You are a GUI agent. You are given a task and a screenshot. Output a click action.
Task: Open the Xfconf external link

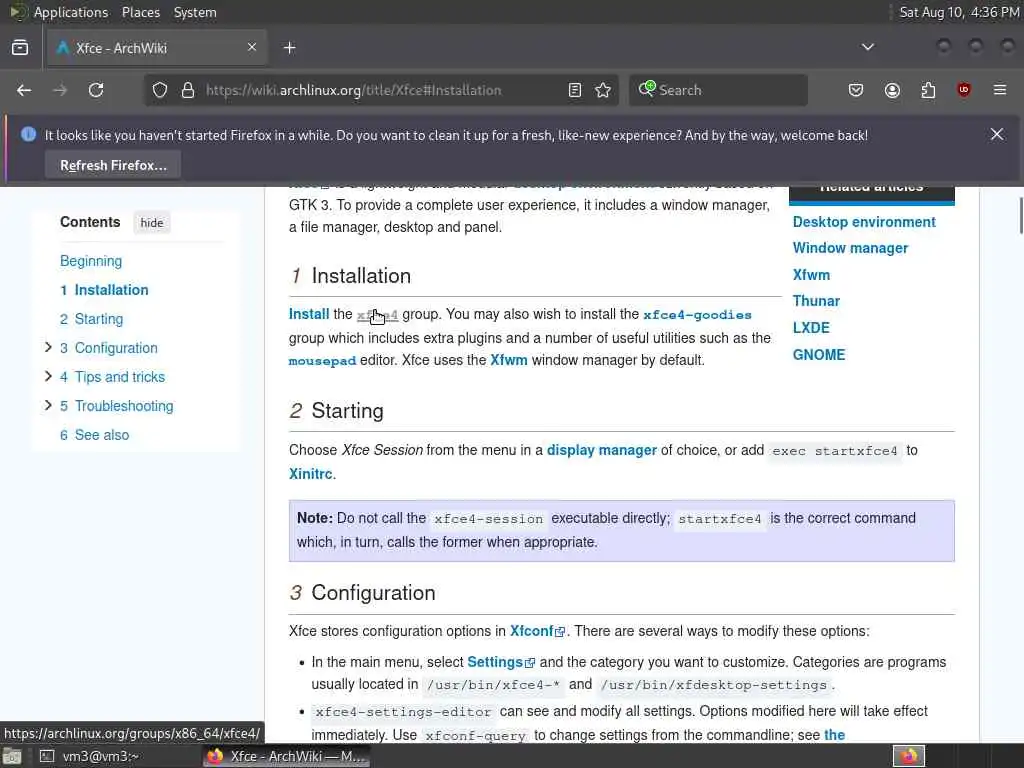point(537,631)
